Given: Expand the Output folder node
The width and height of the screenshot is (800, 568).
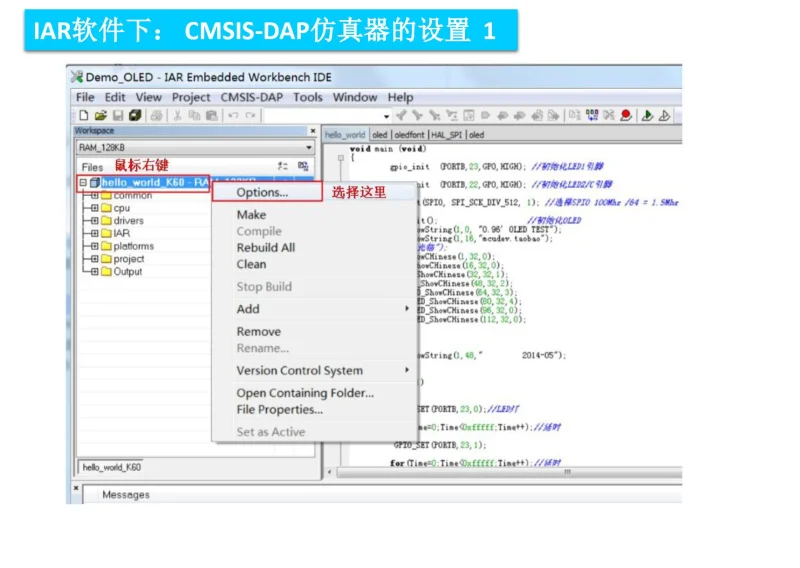Looking at the screenshot, I should pyautogui.click(x=94, y=271).
